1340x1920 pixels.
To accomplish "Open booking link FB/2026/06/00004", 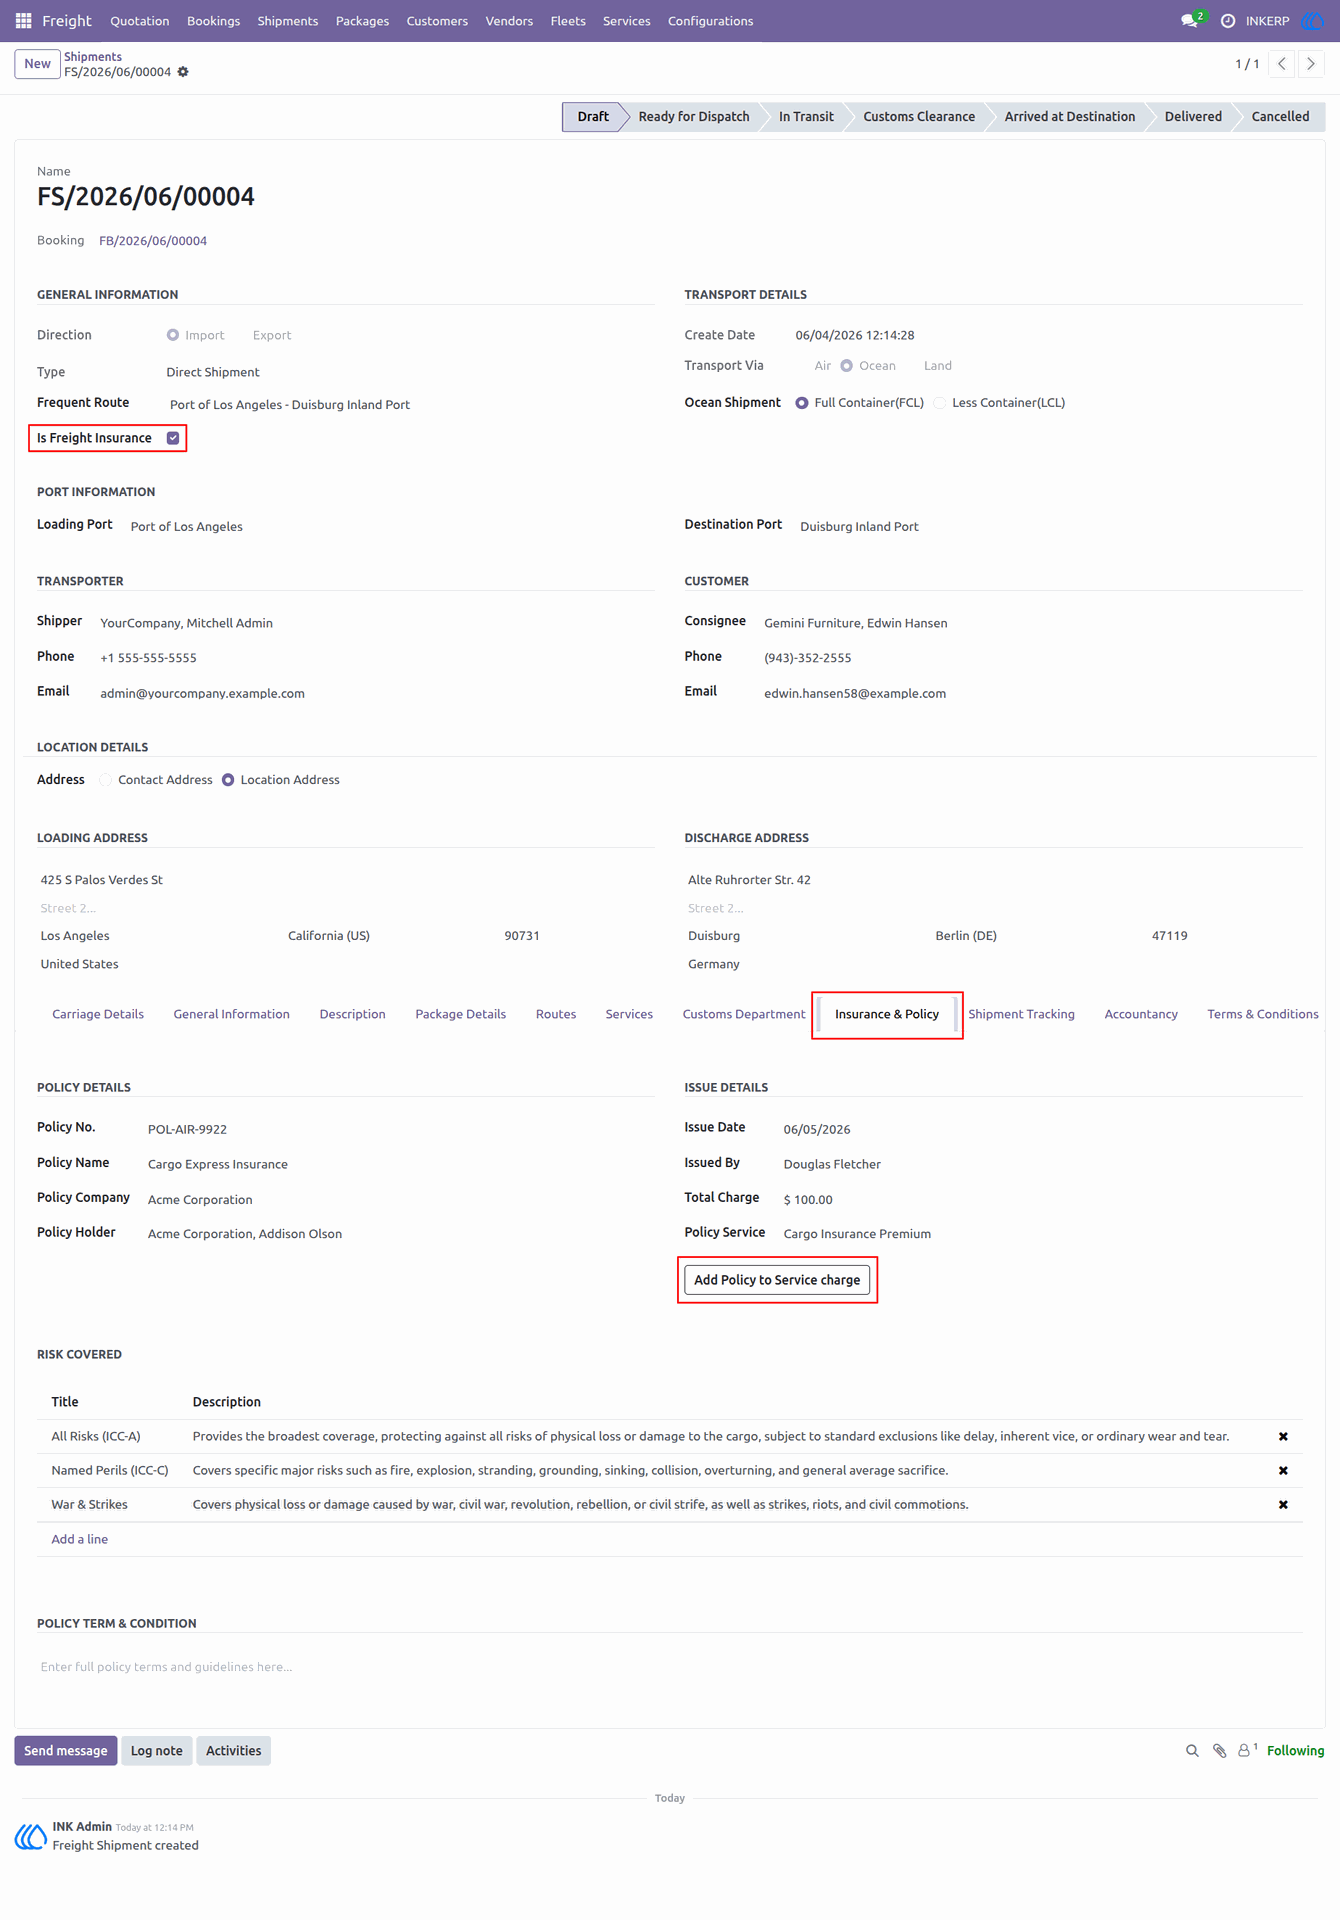I will pyautogui.click(x=153, y=241).
